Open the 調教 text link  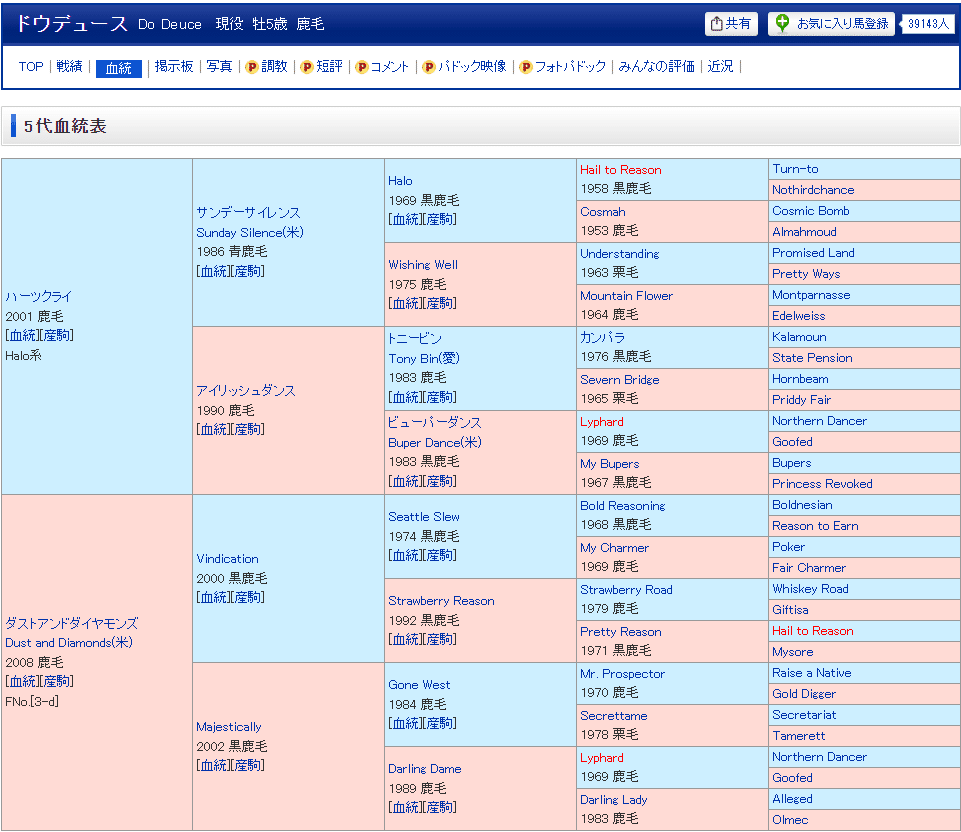(274, 66)
